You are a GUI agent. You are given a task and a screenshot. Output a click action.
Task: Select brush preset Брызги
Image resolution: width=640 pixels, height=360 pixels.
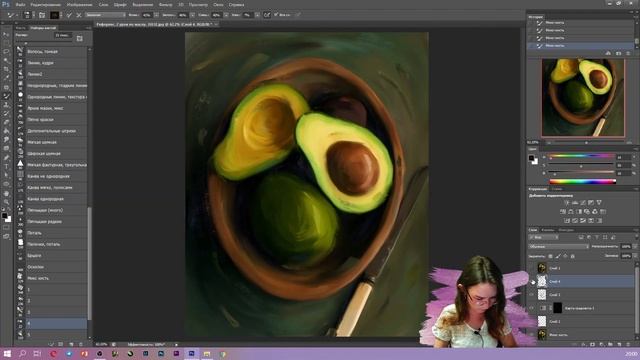pos(57,256)
